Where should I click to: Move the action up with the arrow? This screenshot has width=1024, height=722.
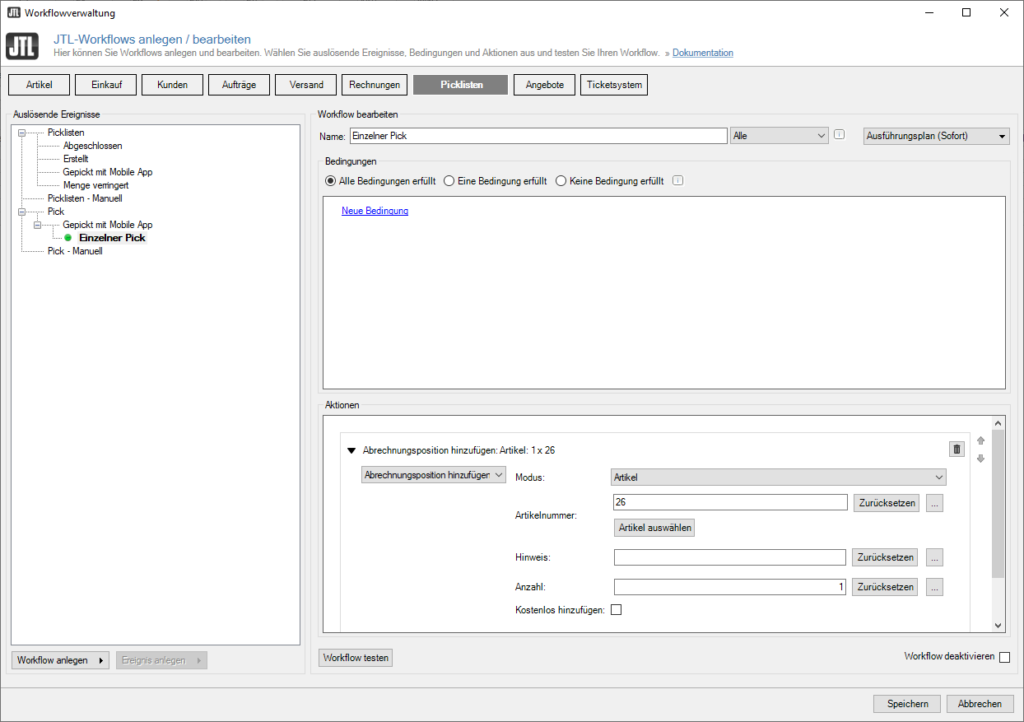tap(980, 441)
